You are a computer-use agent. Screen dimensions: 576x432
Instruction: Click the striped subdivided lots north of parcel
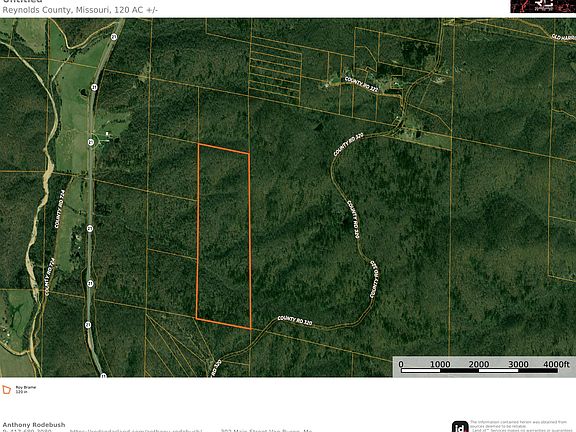[275, 69]
